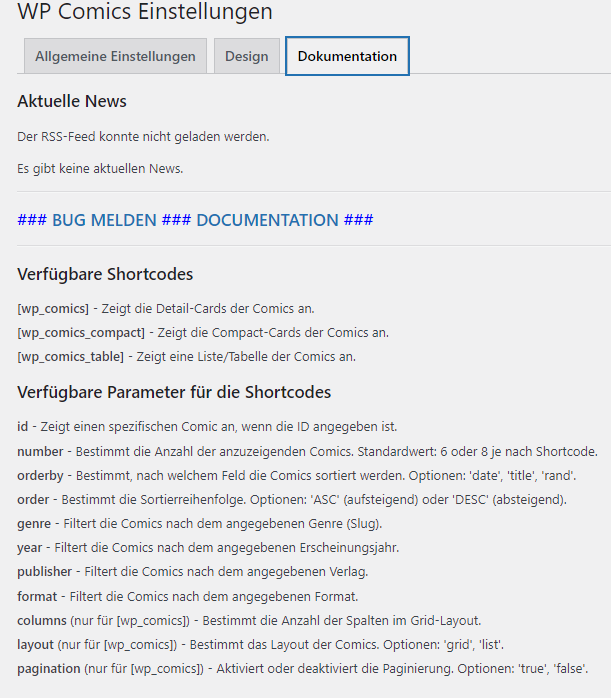The image size is (611, 698).
Task: Select the Dokumentation tab
Action: (x=347, y=56)
